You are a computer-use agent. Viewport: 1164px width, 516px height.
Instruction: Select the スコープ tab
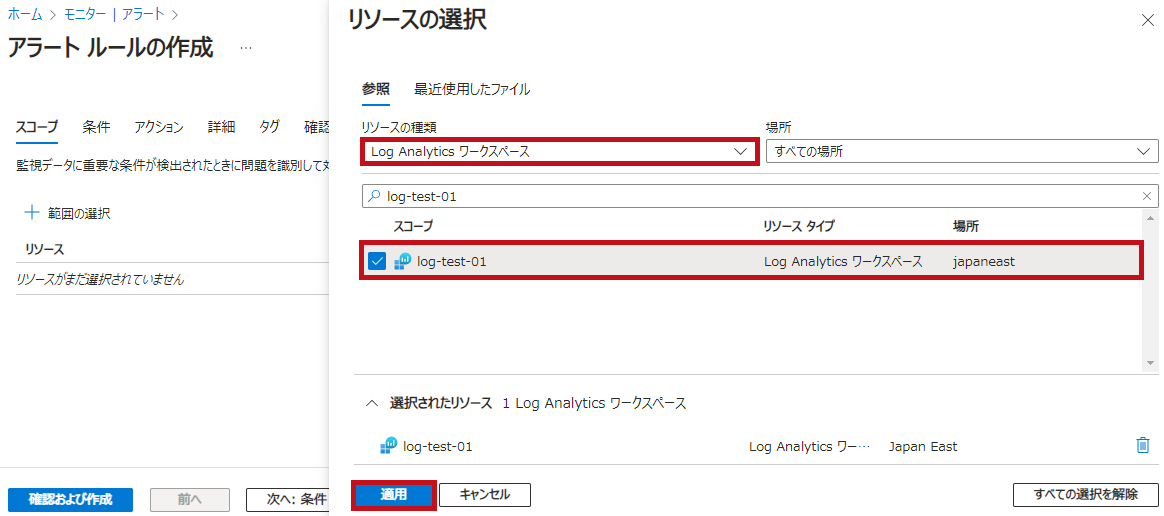pos(36,127)
